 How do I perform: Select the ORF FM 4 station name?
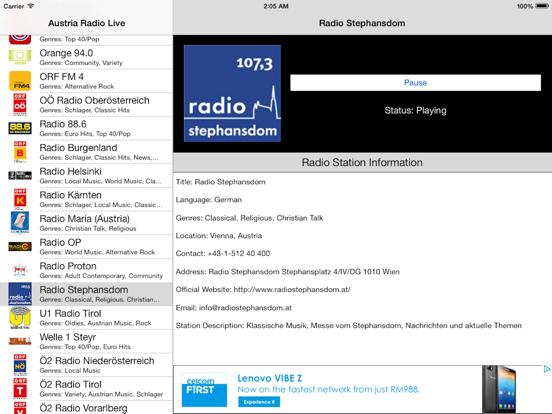coord(62,77)
